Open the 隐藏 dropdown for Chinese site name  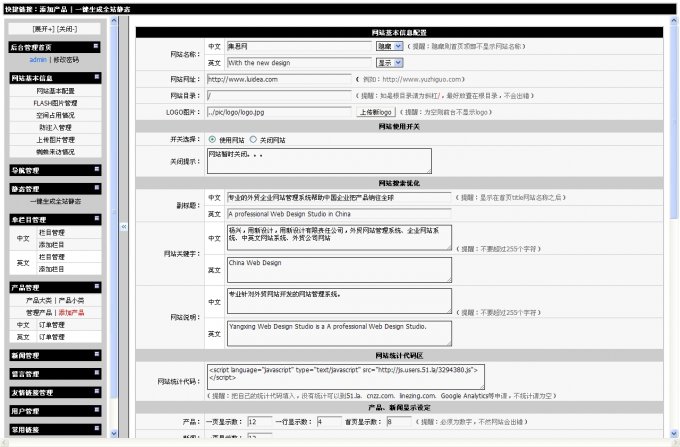[x=389, y=46]
